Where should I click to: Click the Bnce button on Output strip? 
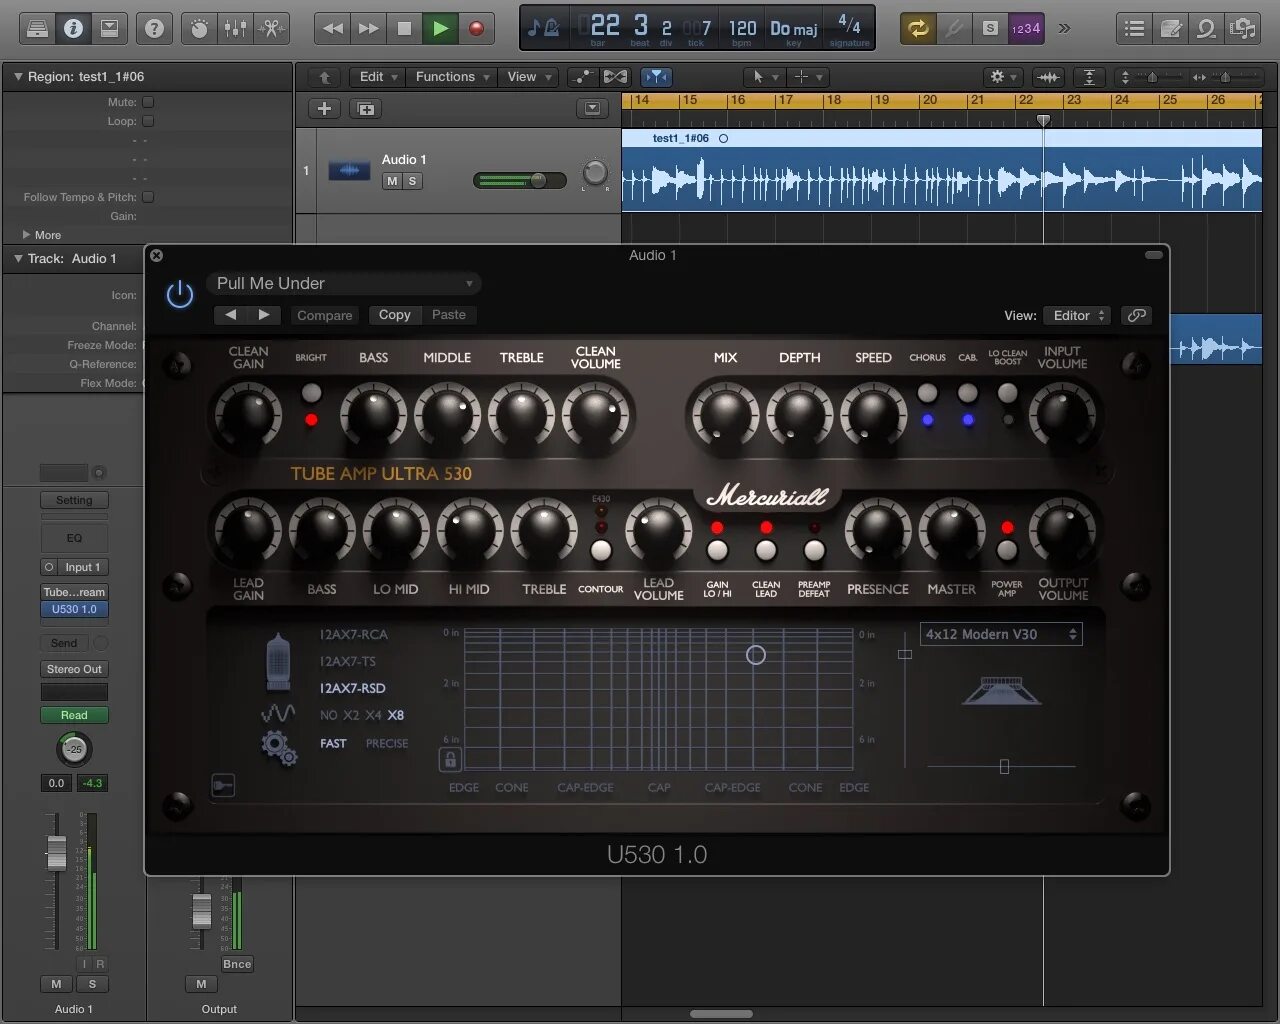(x=237, y=964)
